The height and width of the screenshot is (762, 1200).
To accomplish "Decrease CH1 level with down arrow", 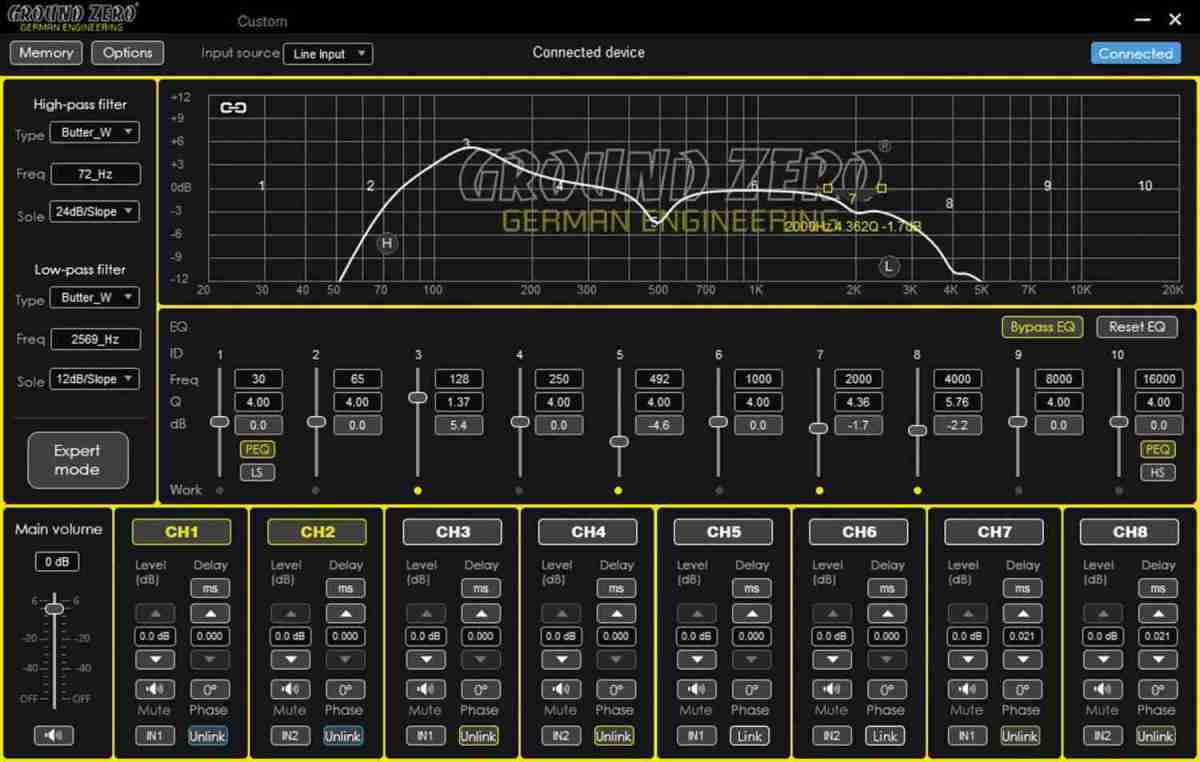I will 155,659.
